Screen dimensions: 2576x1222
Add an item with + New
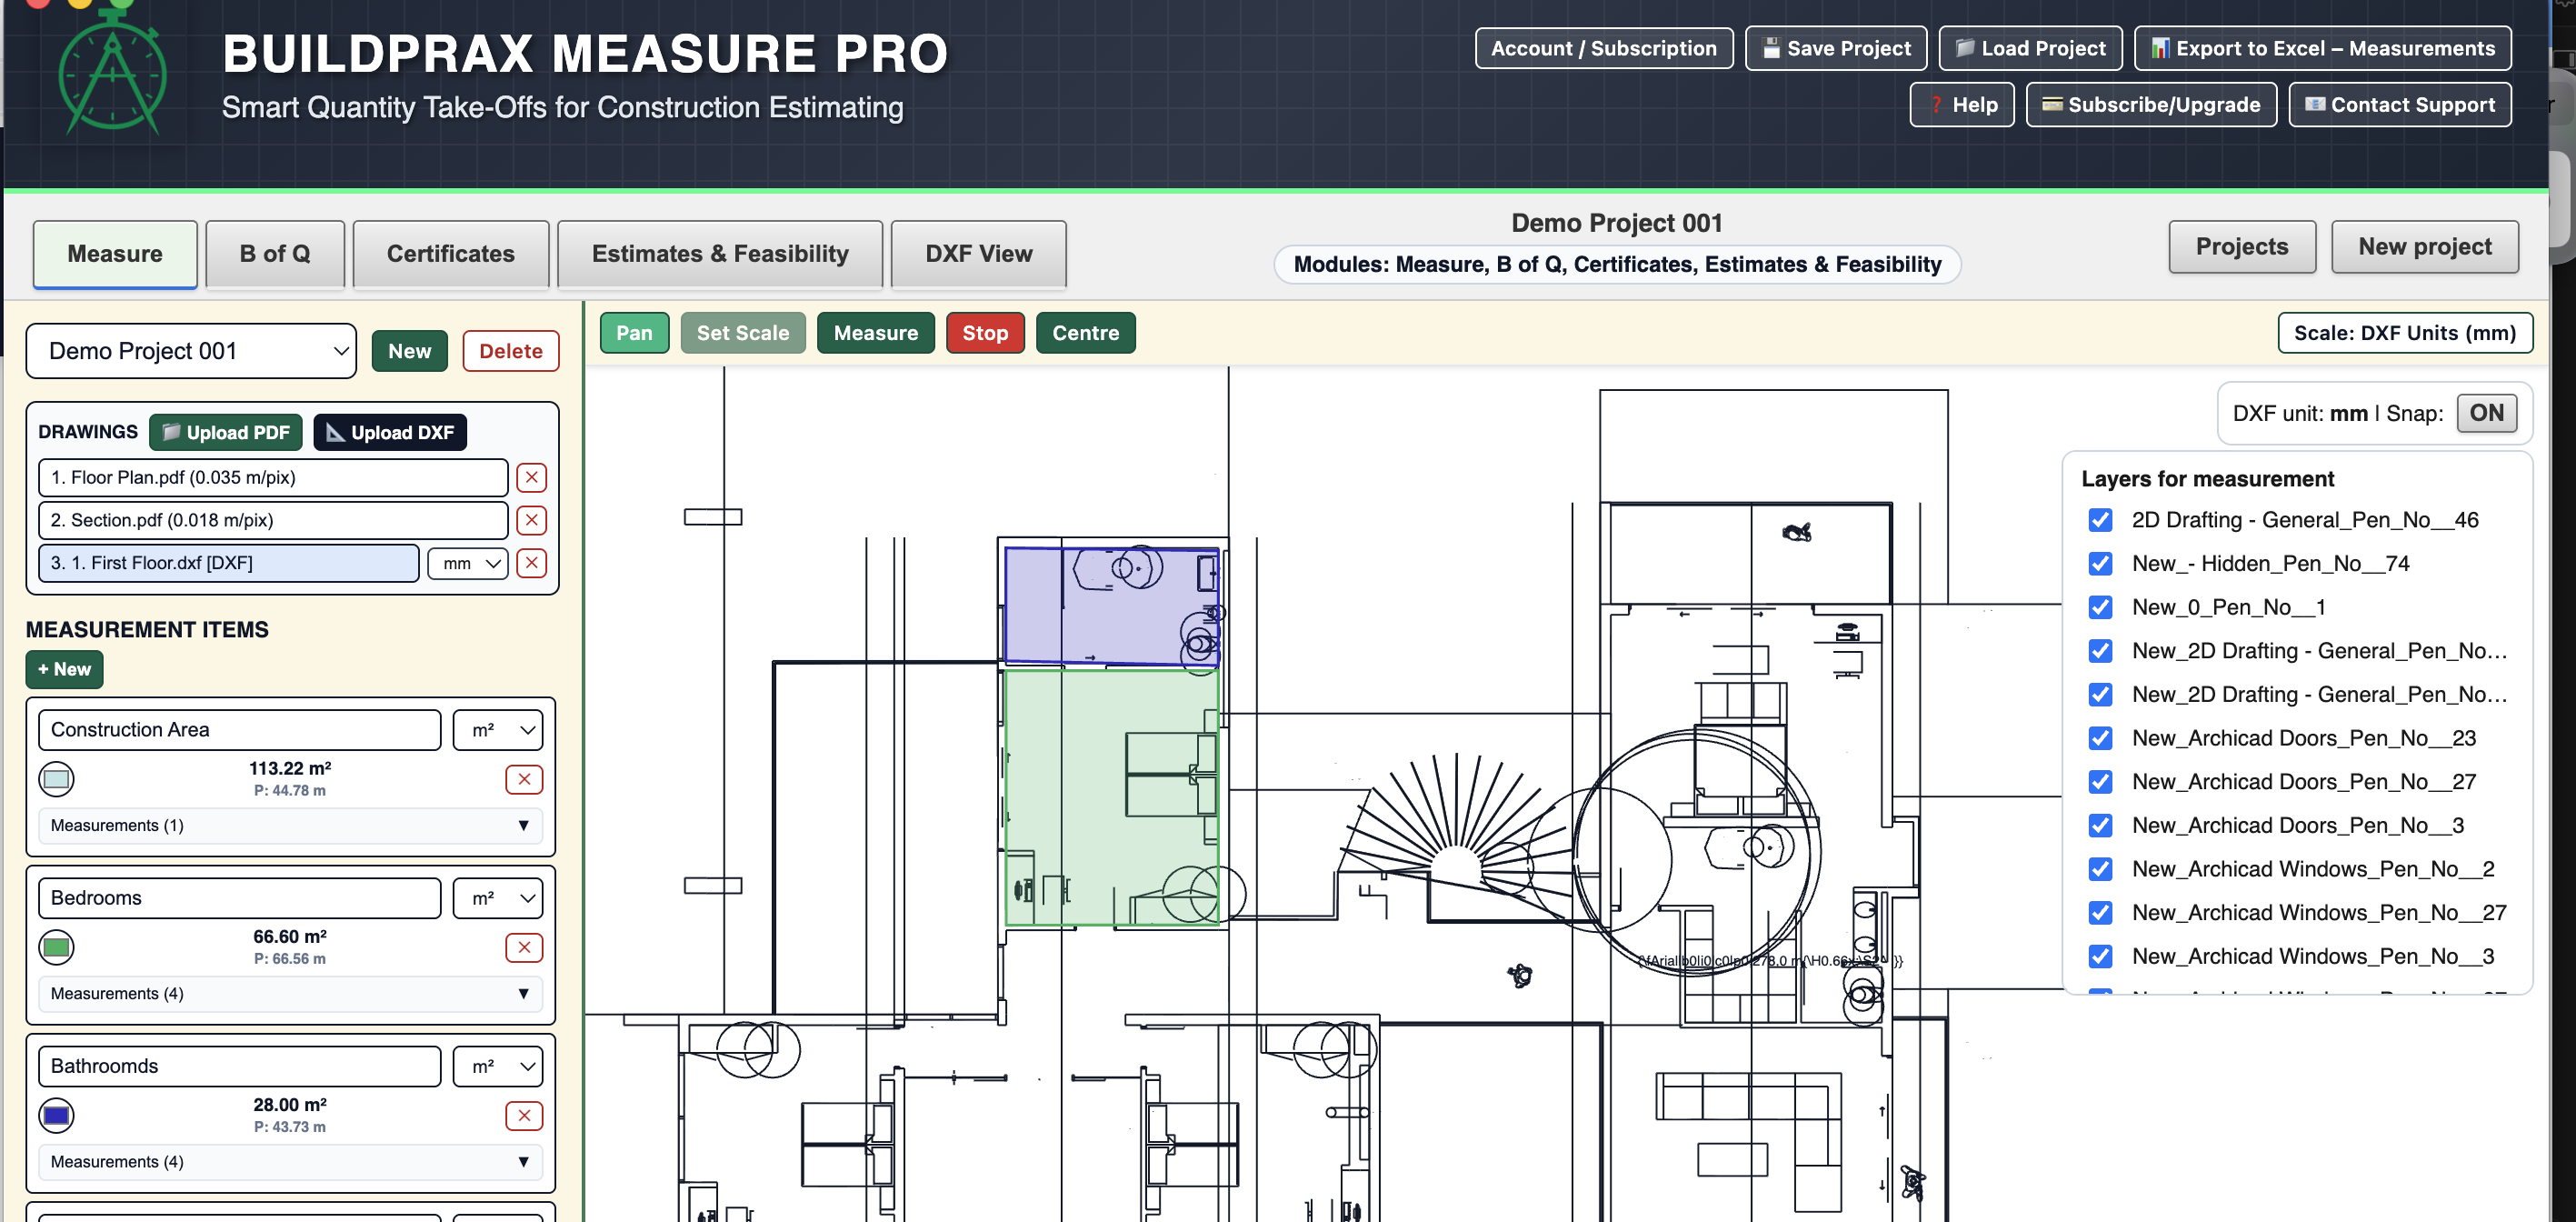coord(64,670)
